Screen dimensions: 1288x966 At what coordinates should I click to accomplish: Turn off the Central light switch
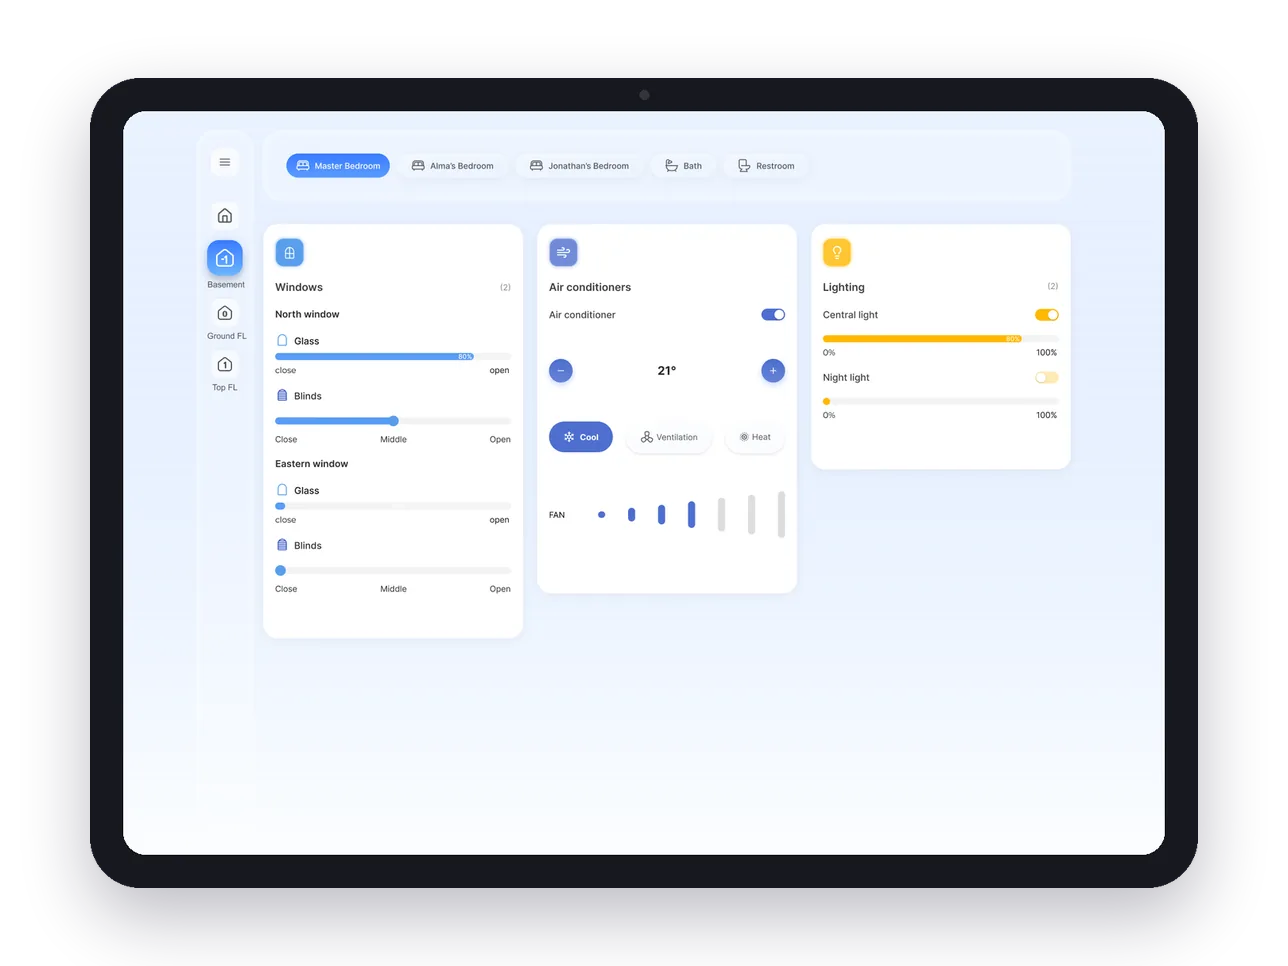point(1047,315)
